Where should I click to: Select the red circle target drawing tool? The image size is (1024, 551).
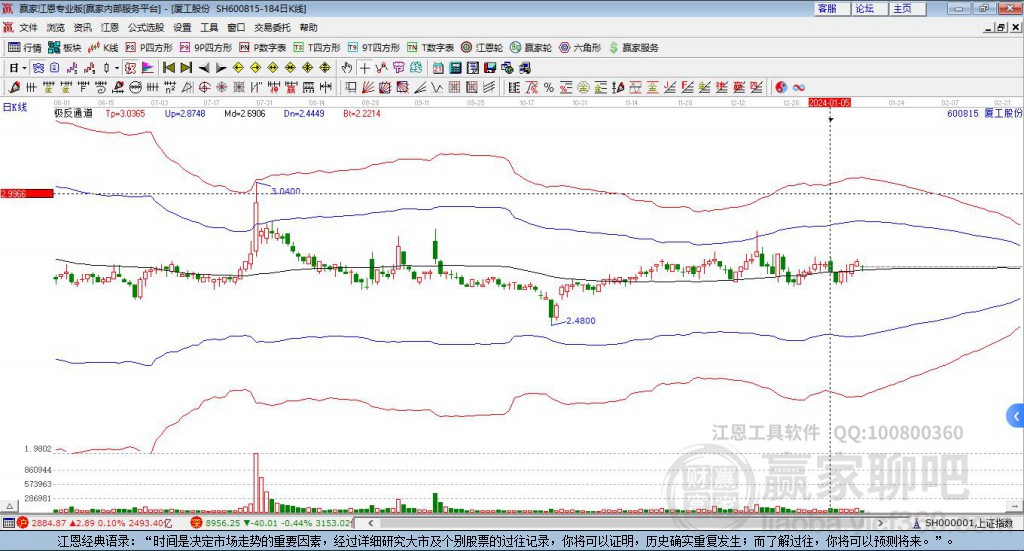204,87
